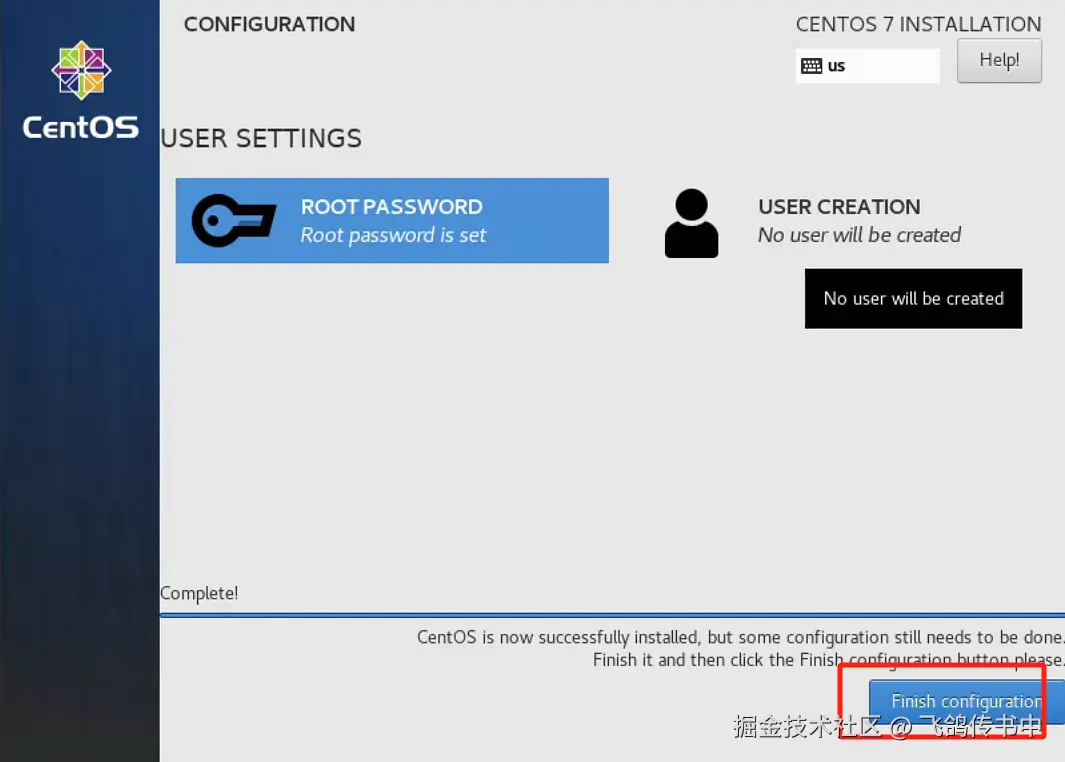Click the CENTOS 7 INSTALLATION title
Screen dimensions: 1065x762
point(918,24)
